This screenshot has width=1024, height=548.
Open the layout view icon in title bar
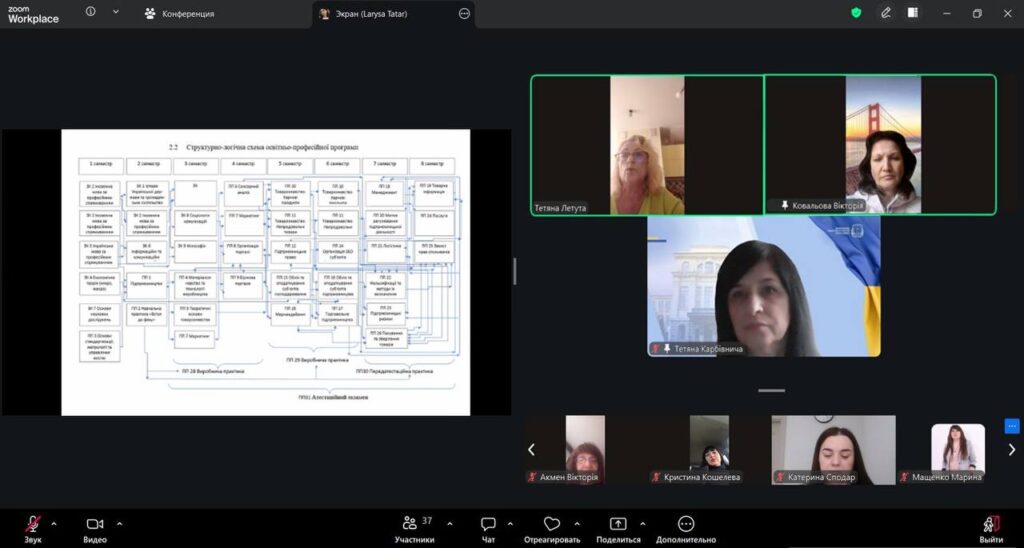coord(913,13)
